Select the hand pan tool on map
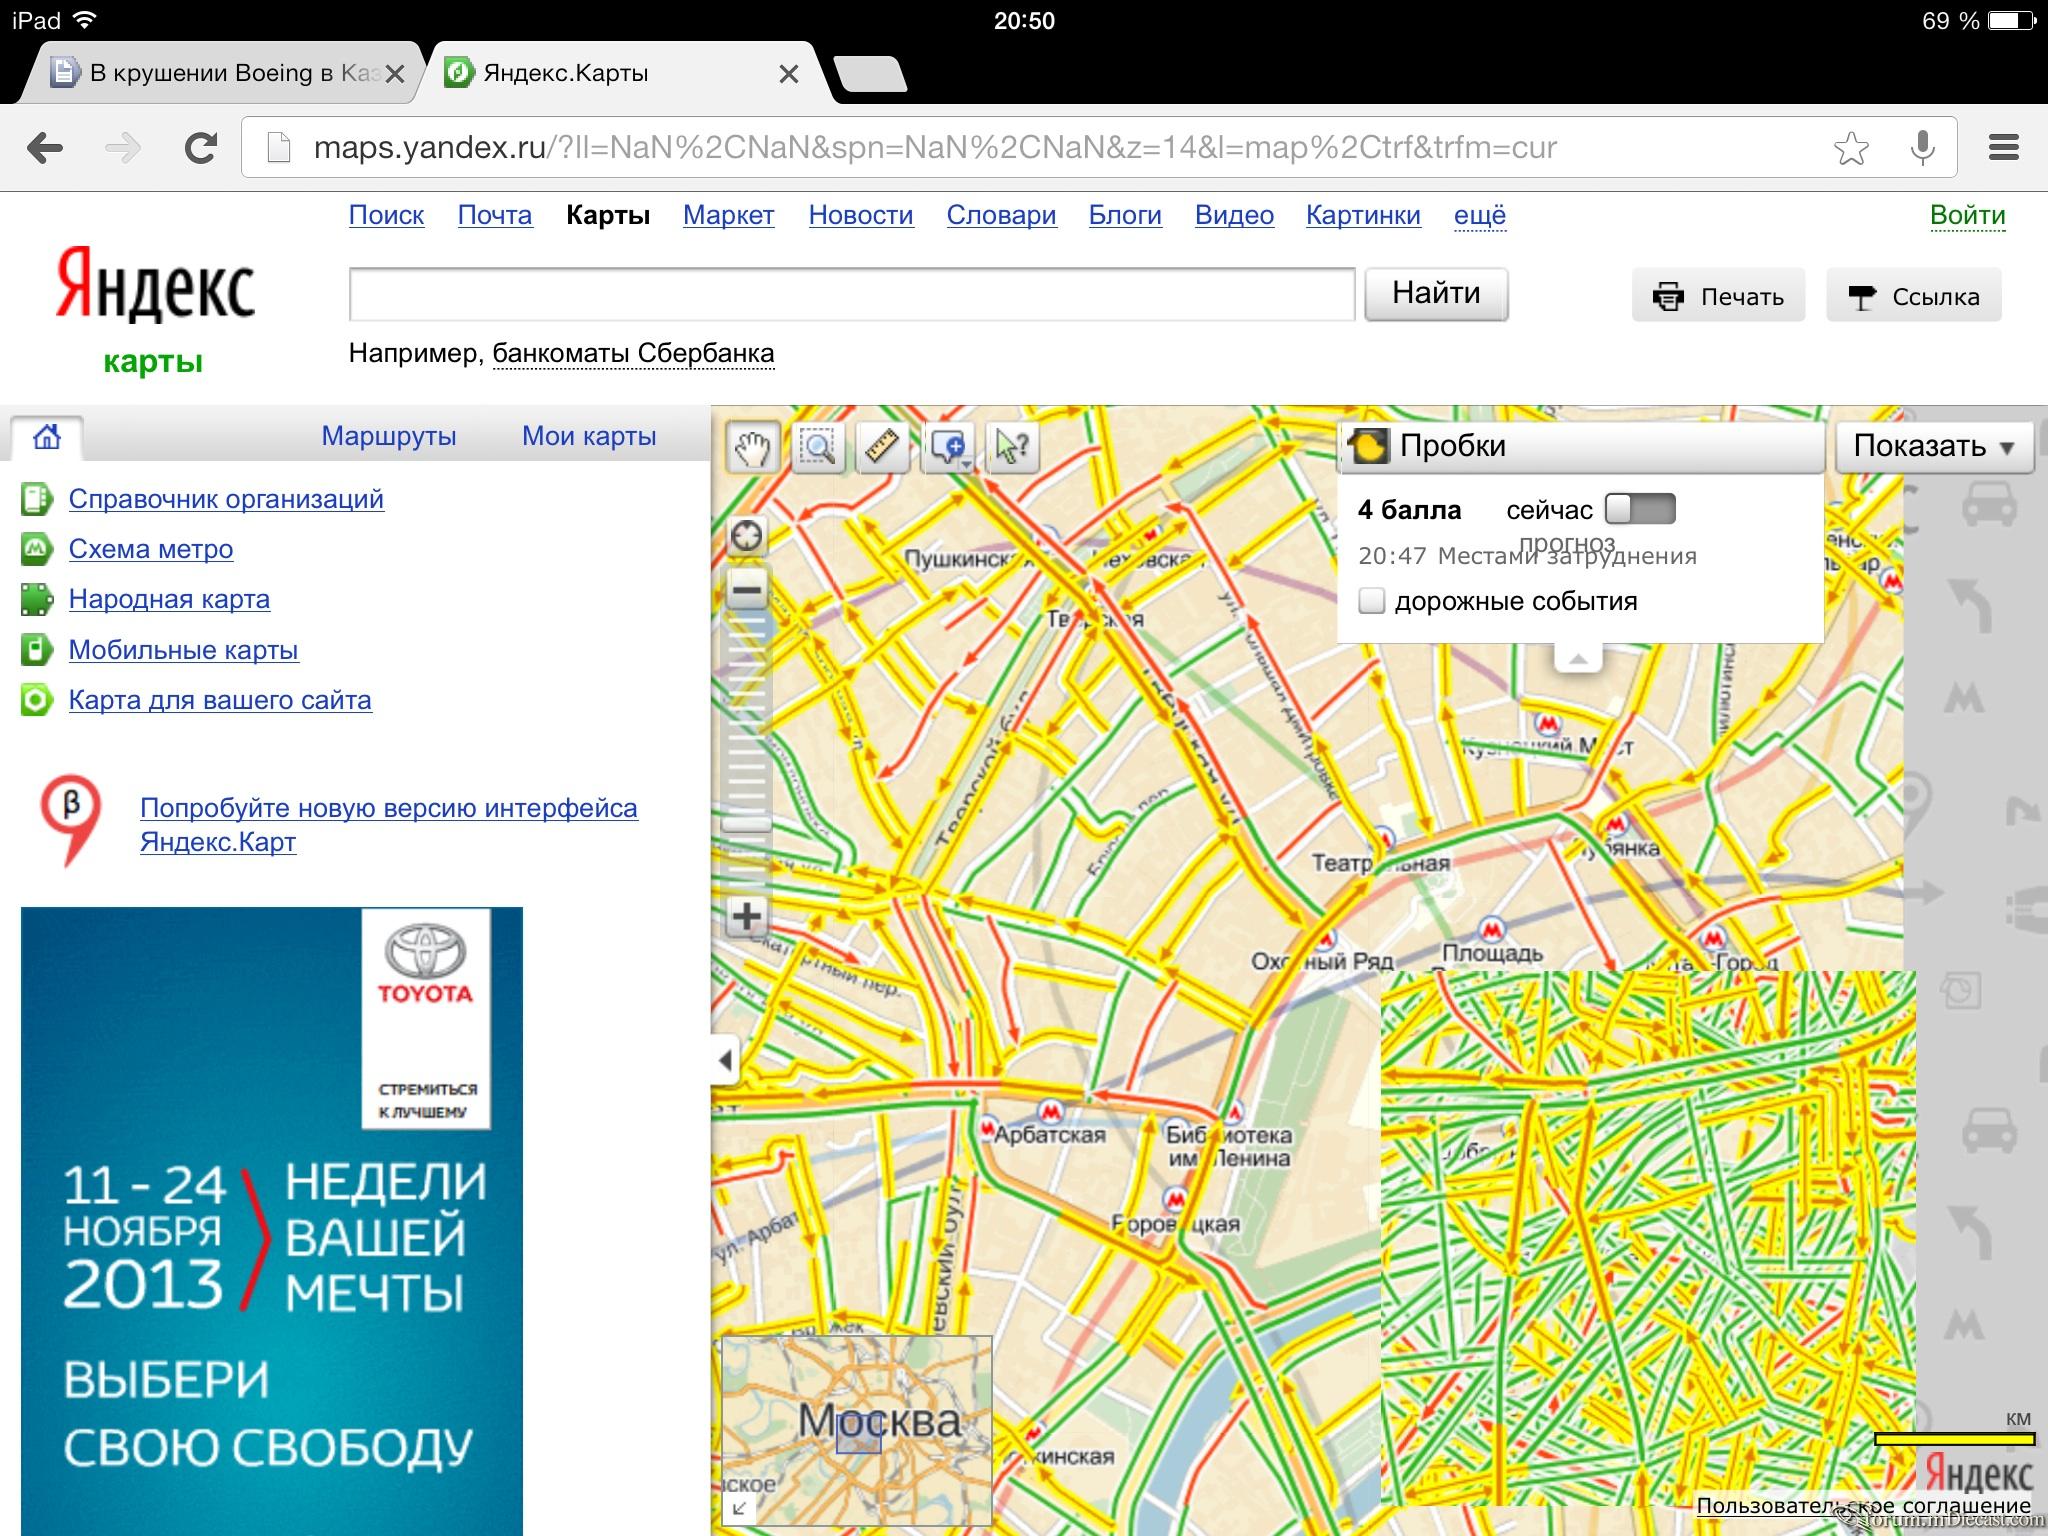The image size is (2048, 1536). pyautogui.click(x=751, y=447)
